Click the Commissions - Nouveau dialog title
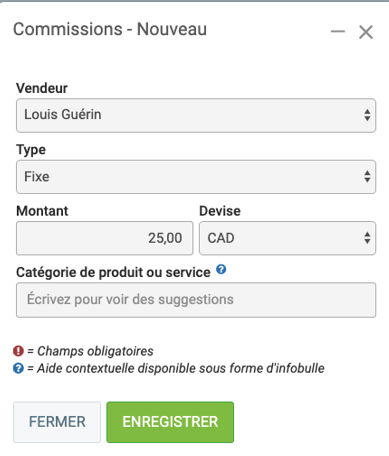This screenshot has height=456, width=389. click(110, 29)
